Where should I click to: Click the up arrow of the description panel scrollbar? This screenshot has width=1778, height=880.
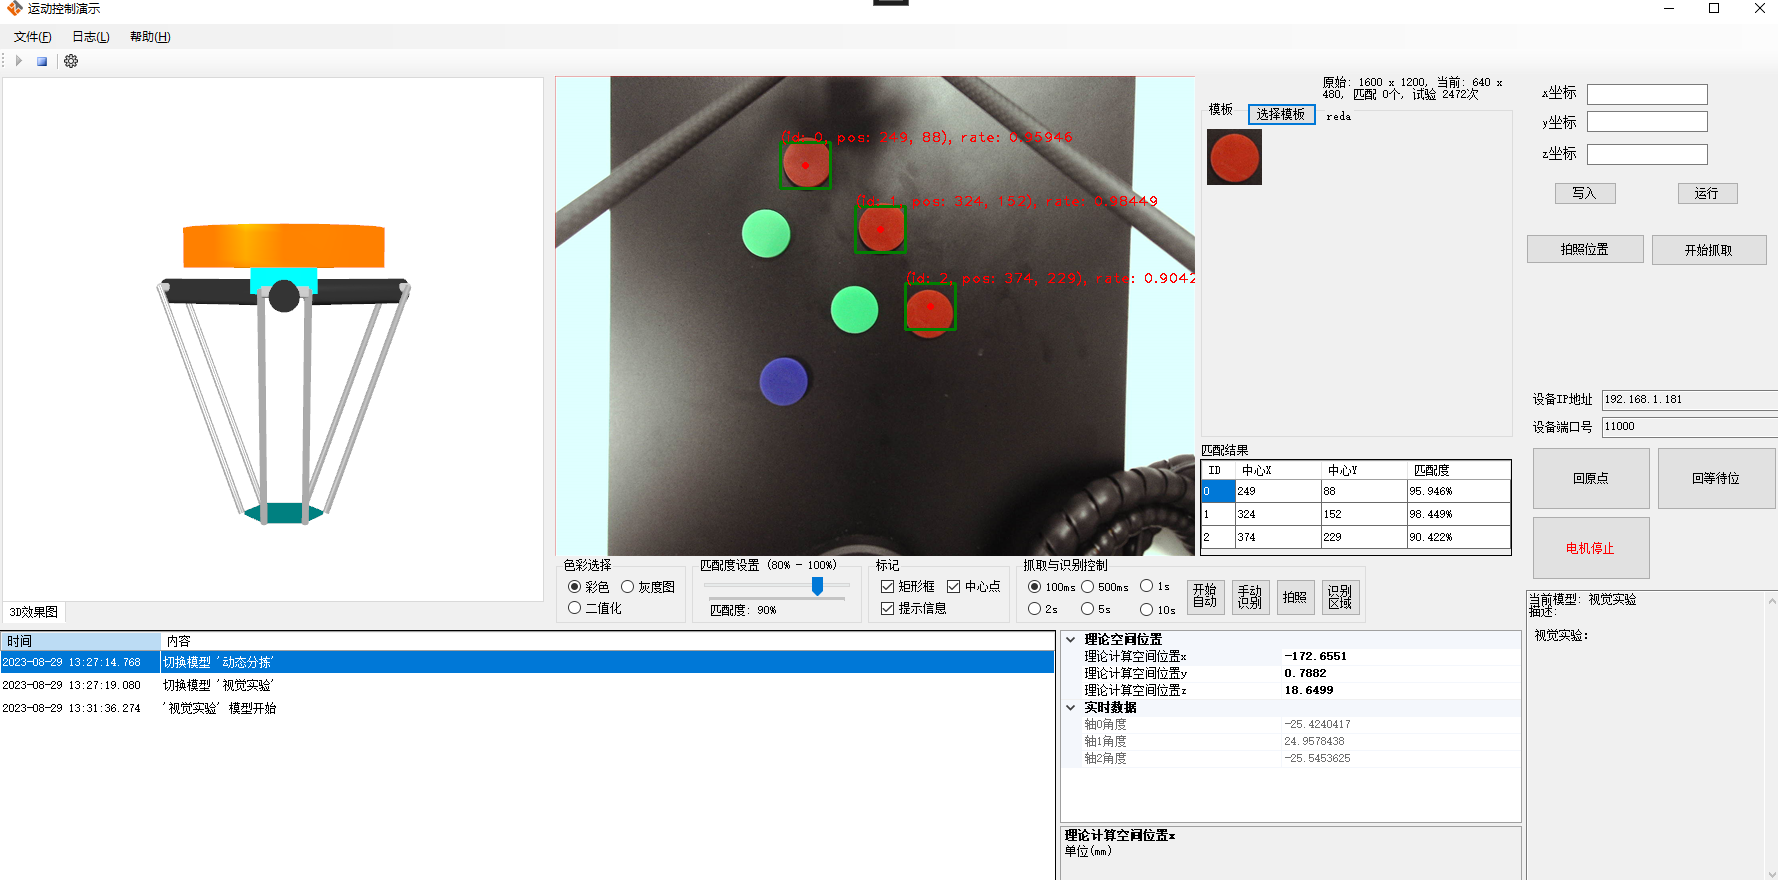pos(1772,600)
